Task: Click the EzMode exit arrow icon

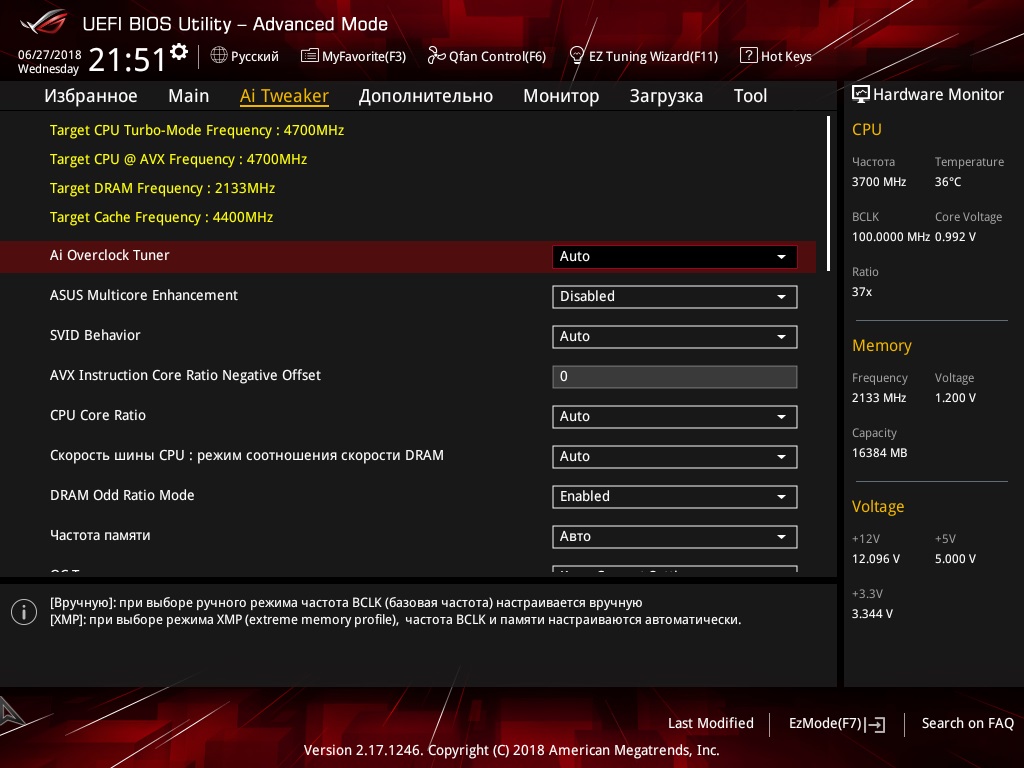Action: 876,724
